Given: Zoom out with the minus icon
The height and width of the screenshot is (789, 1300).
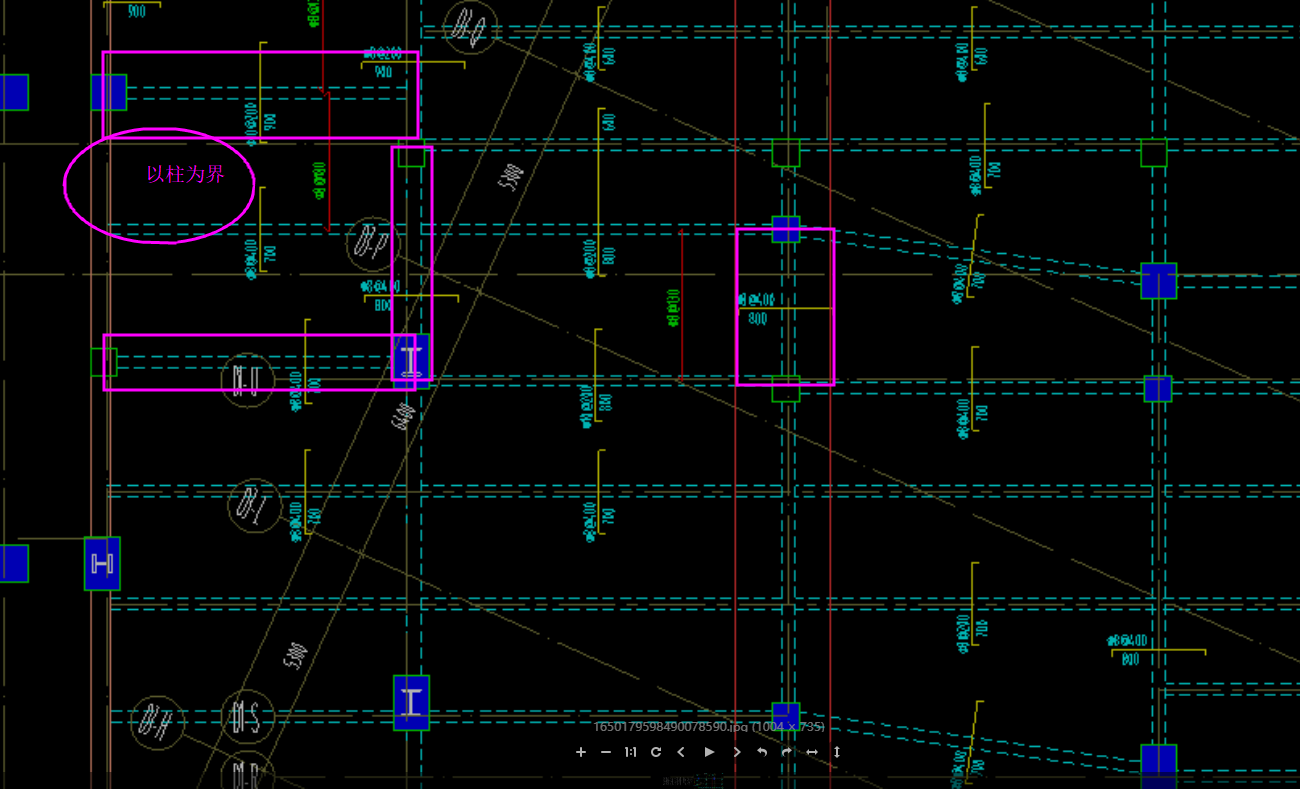Looking at the screenshot, I should pyautogui.click(x=606, y=752).
